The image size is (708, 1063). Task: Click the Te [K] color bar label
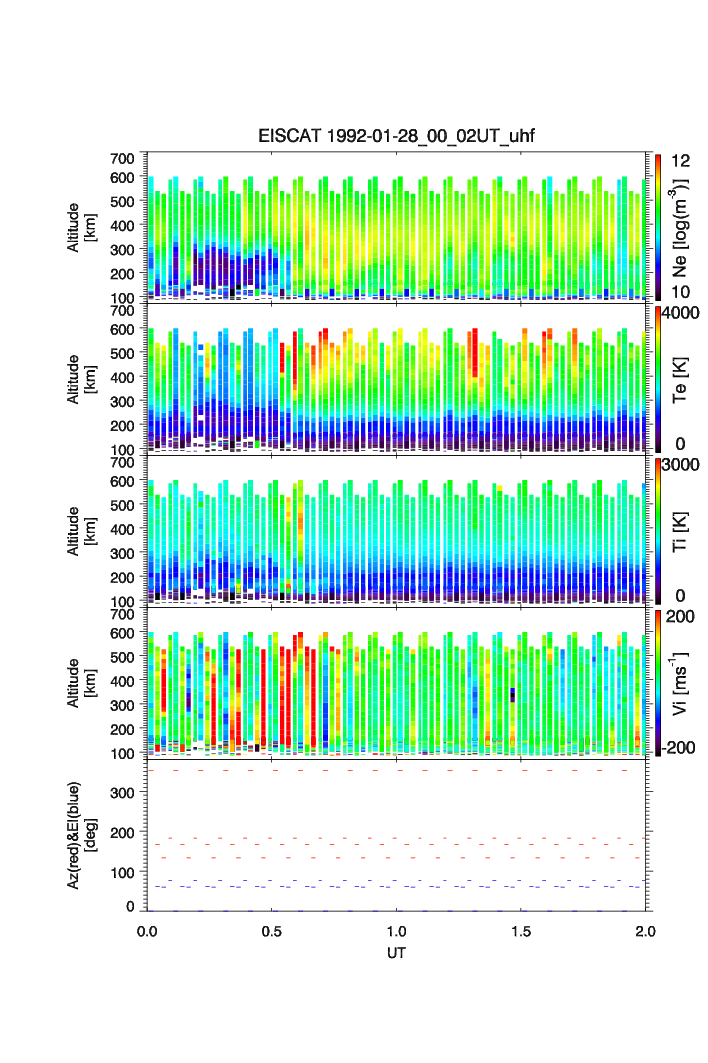tap(680, 380)
